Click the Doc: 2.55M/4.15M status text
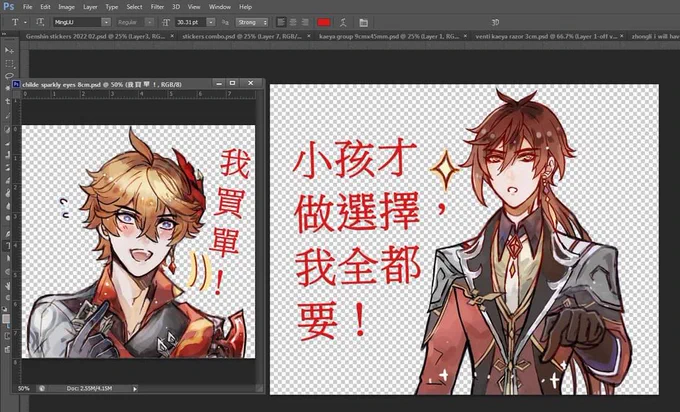 [89, 389]
